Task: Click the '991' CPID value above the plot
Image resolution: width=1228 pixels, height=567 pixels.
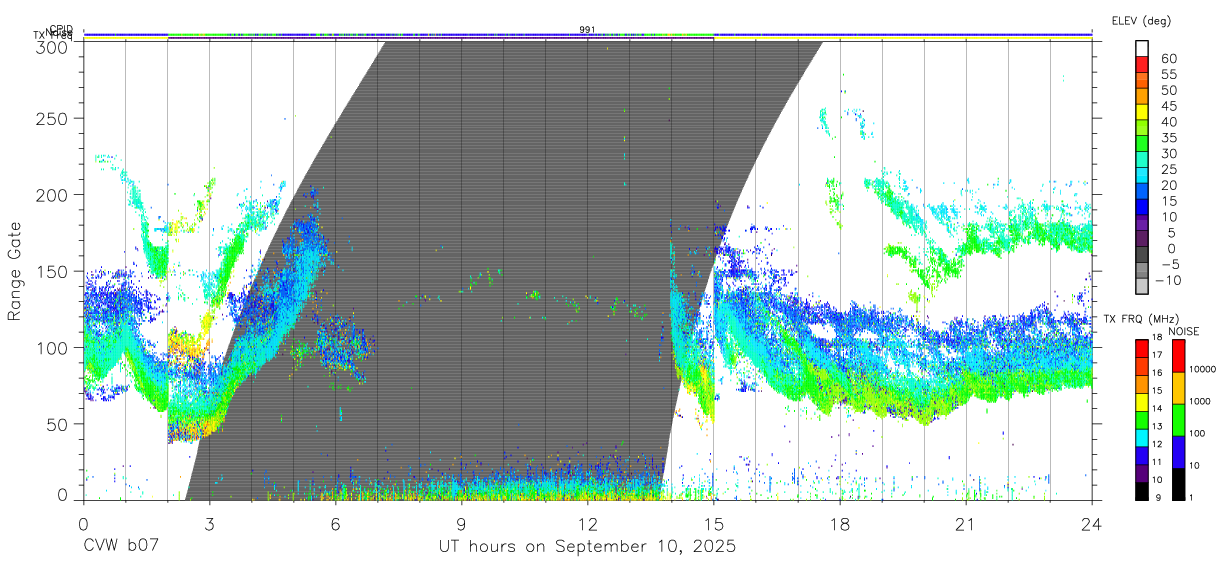Action: point(587,29)
